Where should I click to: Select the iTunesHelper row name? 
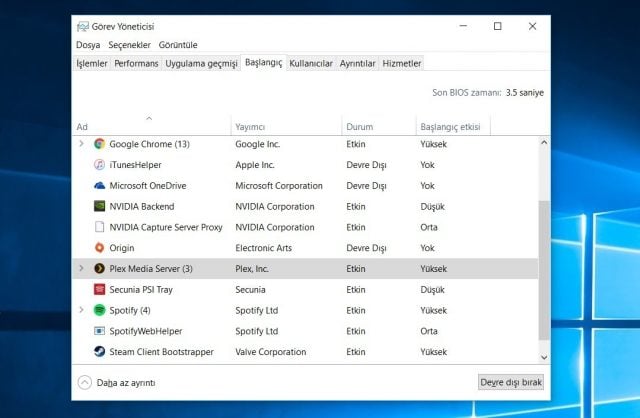click(x=135, y=165)
